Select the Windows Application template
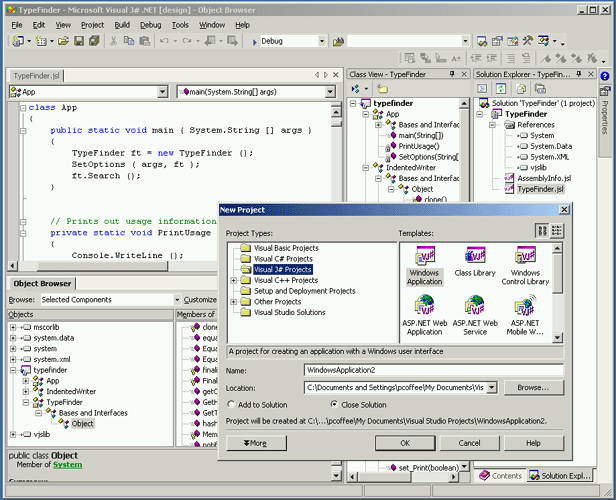This screenshot has height=500, width=616. (424, 266)
